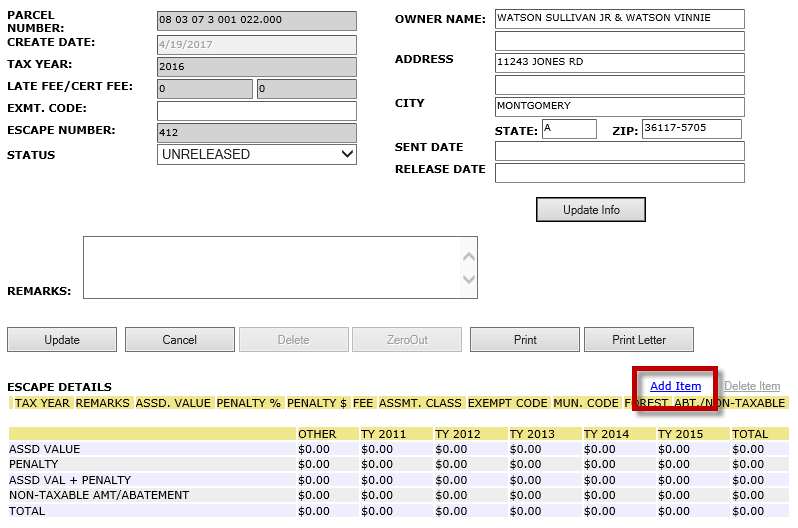
Task: Click the Delete Item link
Action: pyautogui.click(x=752, y=386)
